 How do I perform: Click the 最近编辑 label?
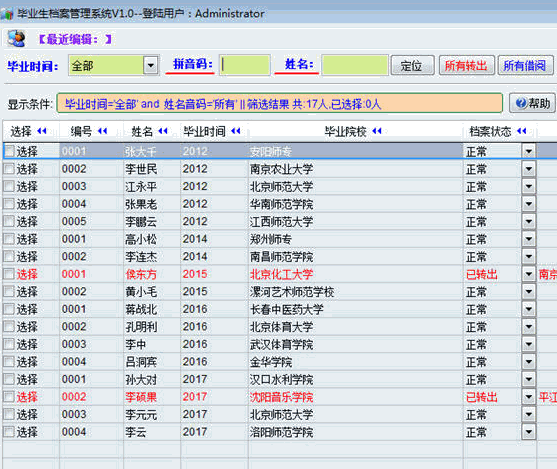tap(75, 39)
